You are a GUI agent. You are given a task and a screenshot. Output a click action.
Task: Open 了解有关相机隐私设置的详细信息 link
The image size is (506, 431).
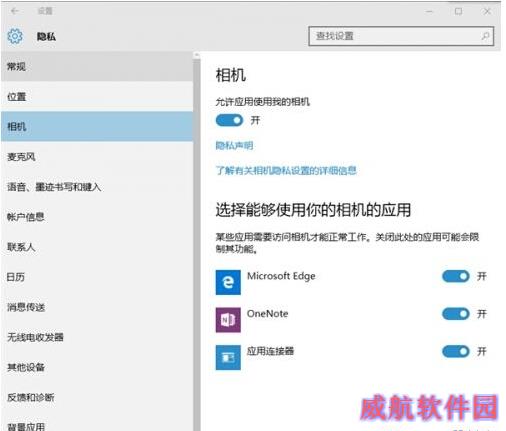click(x=286, y=171)
